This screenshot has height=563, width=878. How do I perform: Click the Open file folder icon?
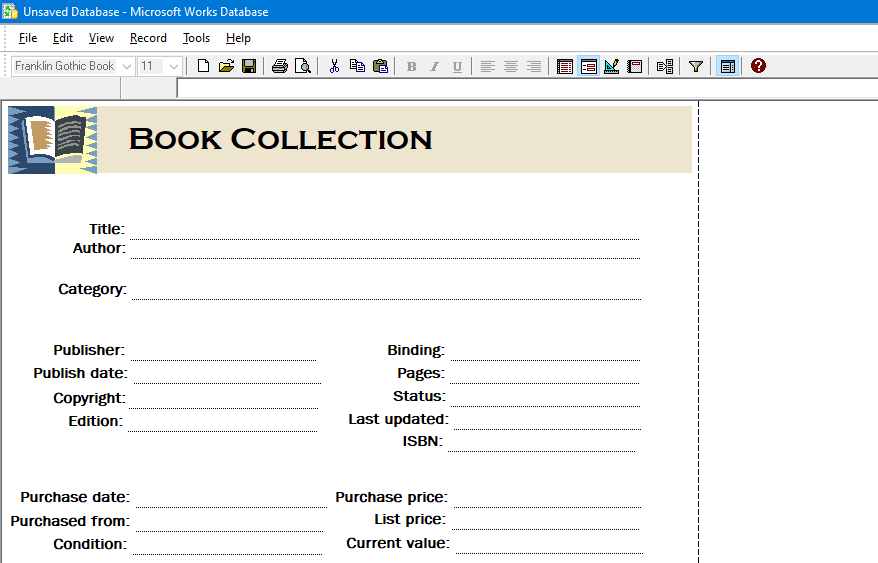(226, 66)
